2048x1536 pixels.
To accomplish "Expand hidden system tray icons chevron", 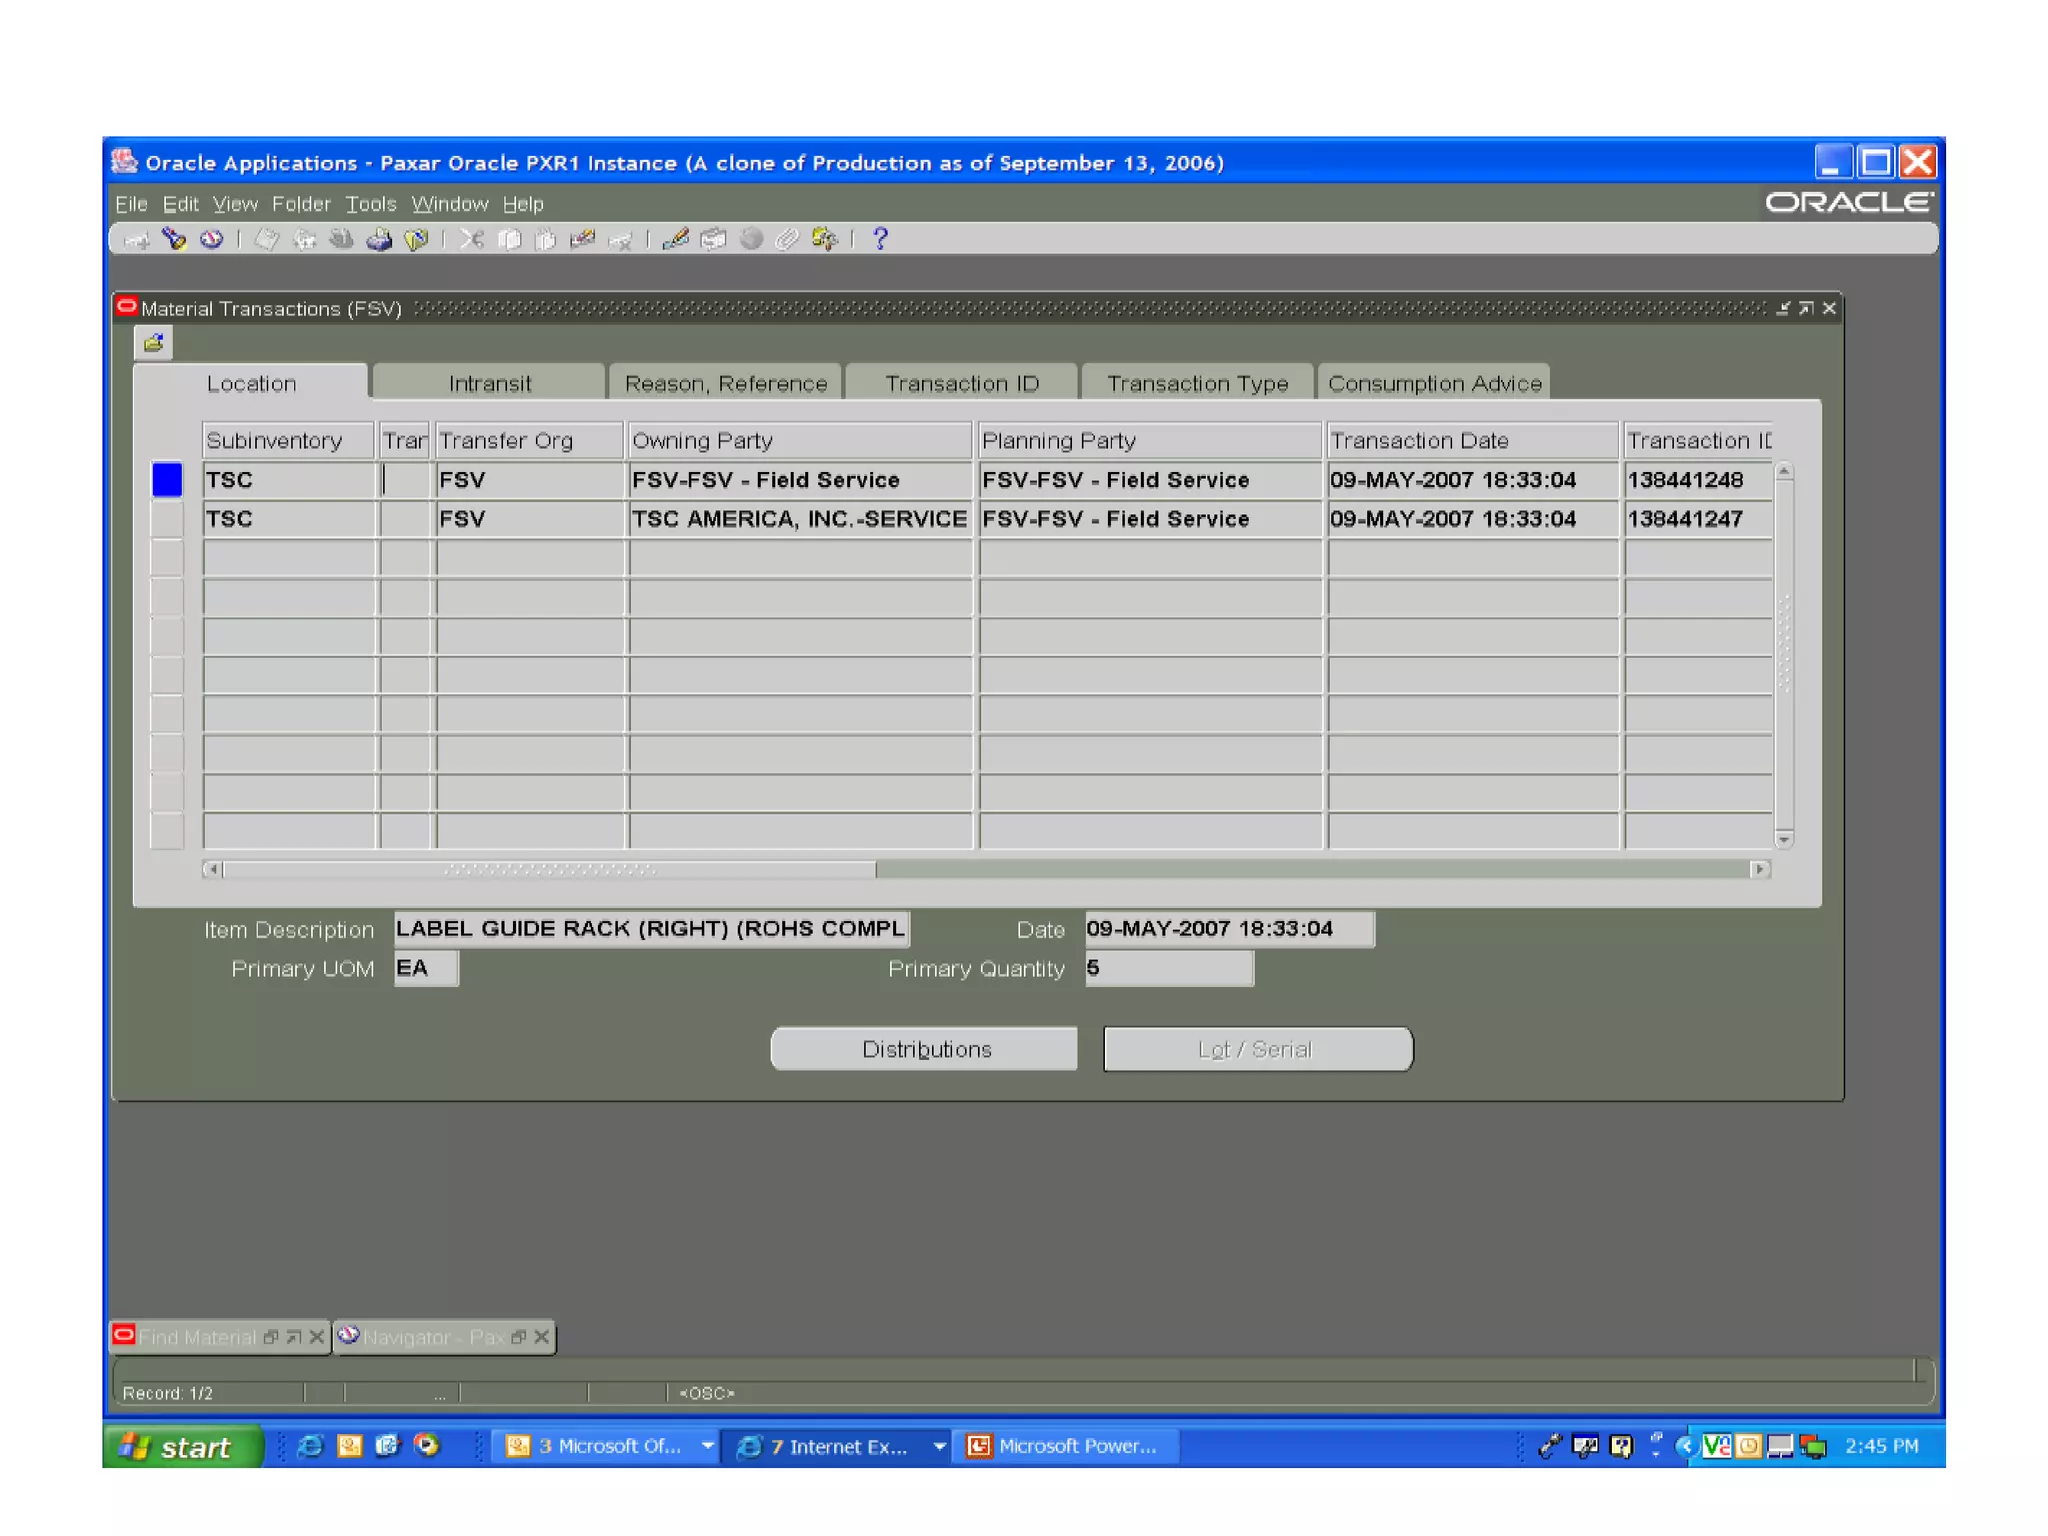I will pyautogui.click(x=1686, y=1446).
